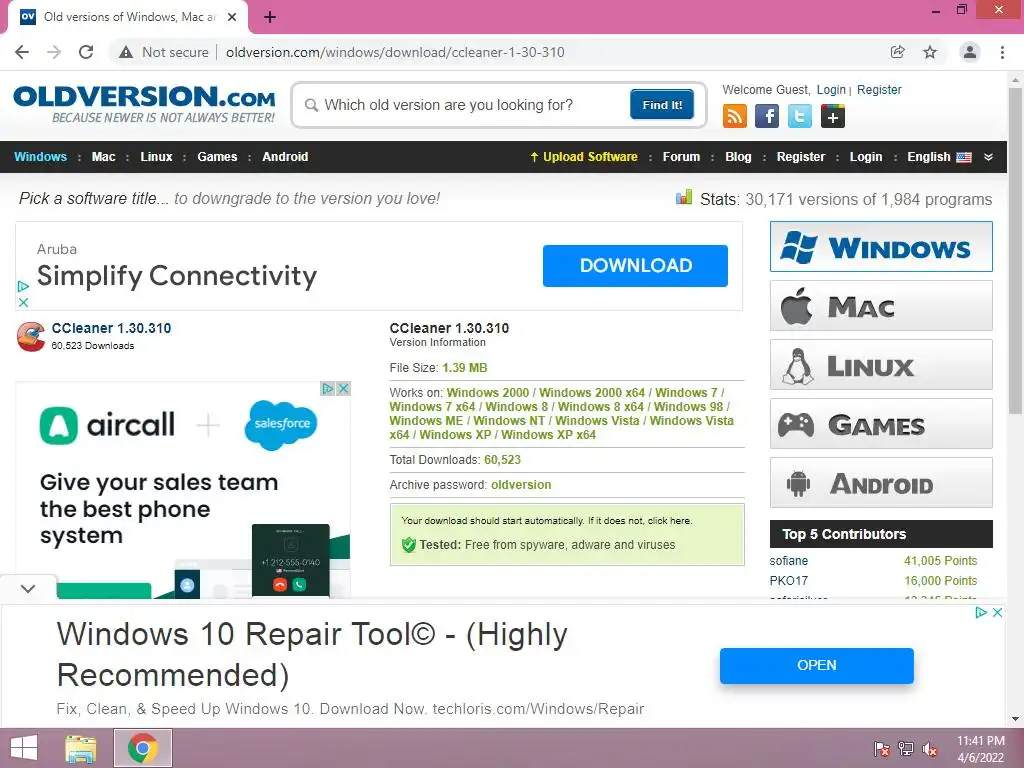Viewport: 1024px width, 768px height.
Task: Open the Chrome three-dot menu
Action: tap(1002, 52)
